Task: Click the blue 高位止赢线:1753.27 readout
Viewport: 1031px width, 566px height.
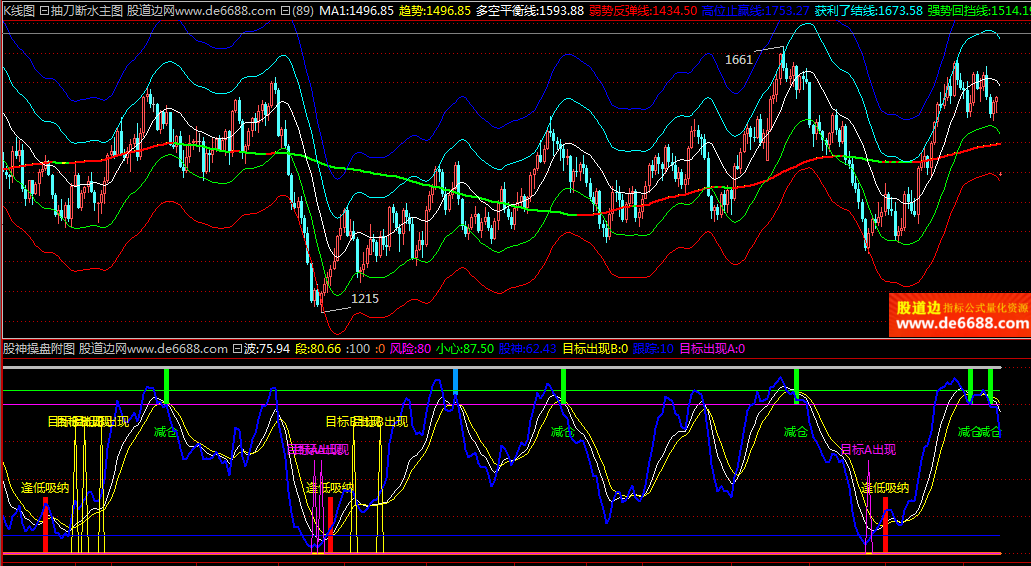Action: coord(755,11)
